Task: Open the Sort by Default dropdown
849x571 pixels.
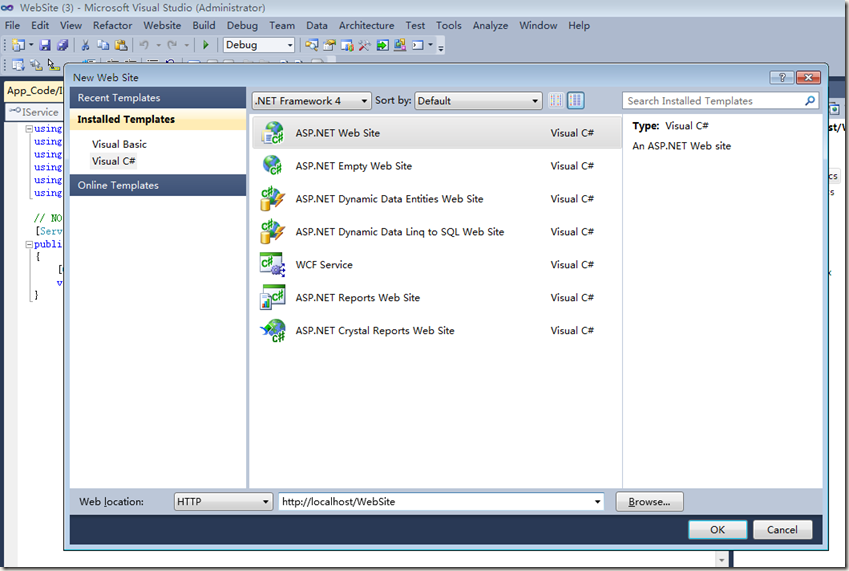Action: (x=479, y=101)
